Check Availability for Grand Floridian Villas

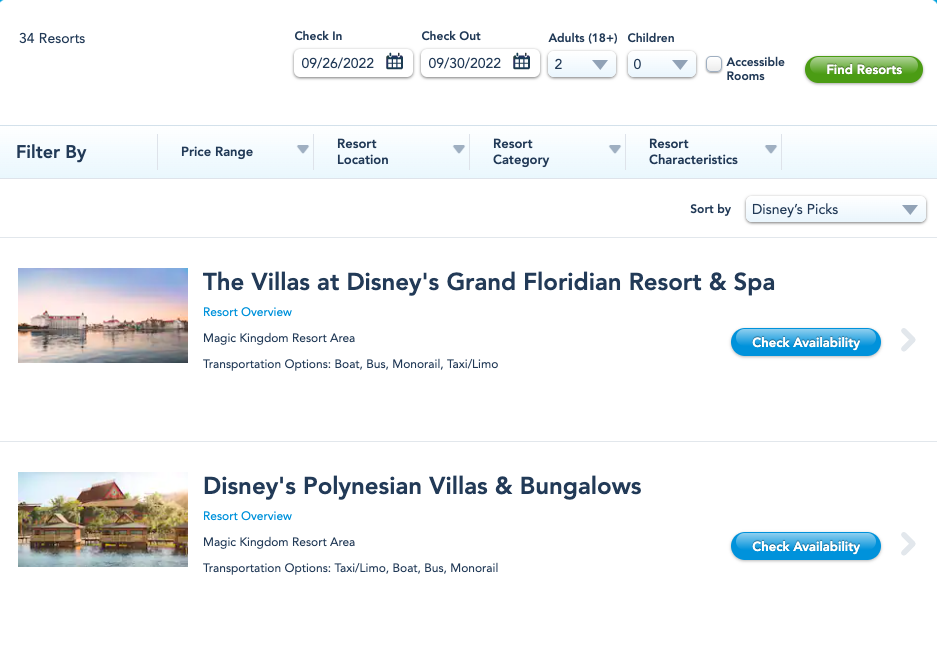tap(806, 342)
